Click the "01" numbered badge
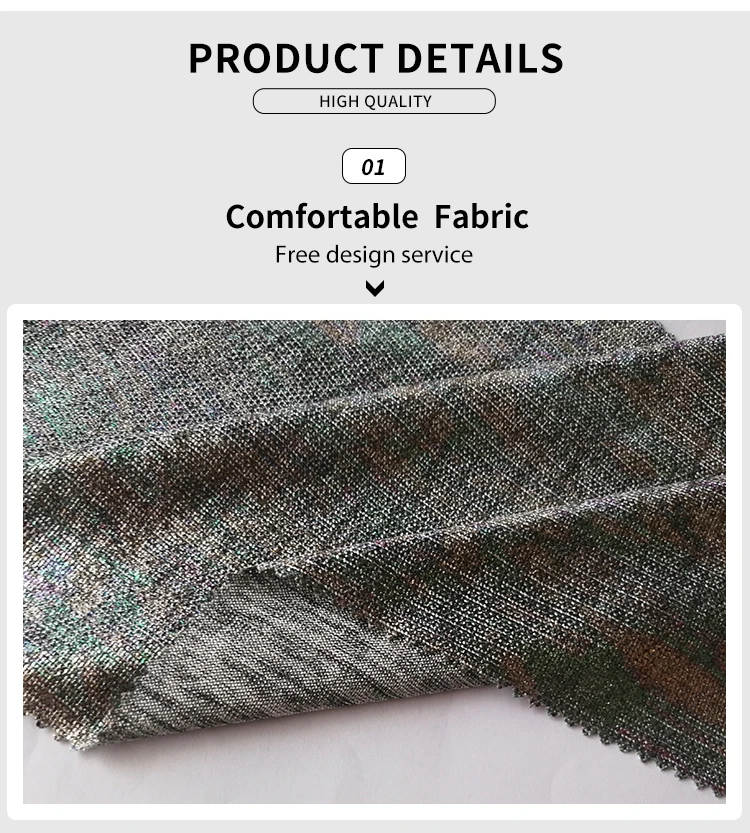 (x=373, y=166)
